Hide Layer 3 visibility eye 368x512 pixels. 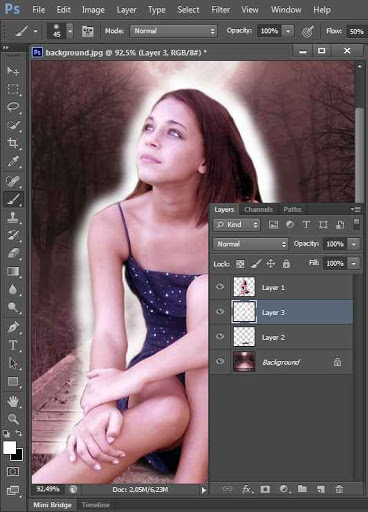click(220, 311)
